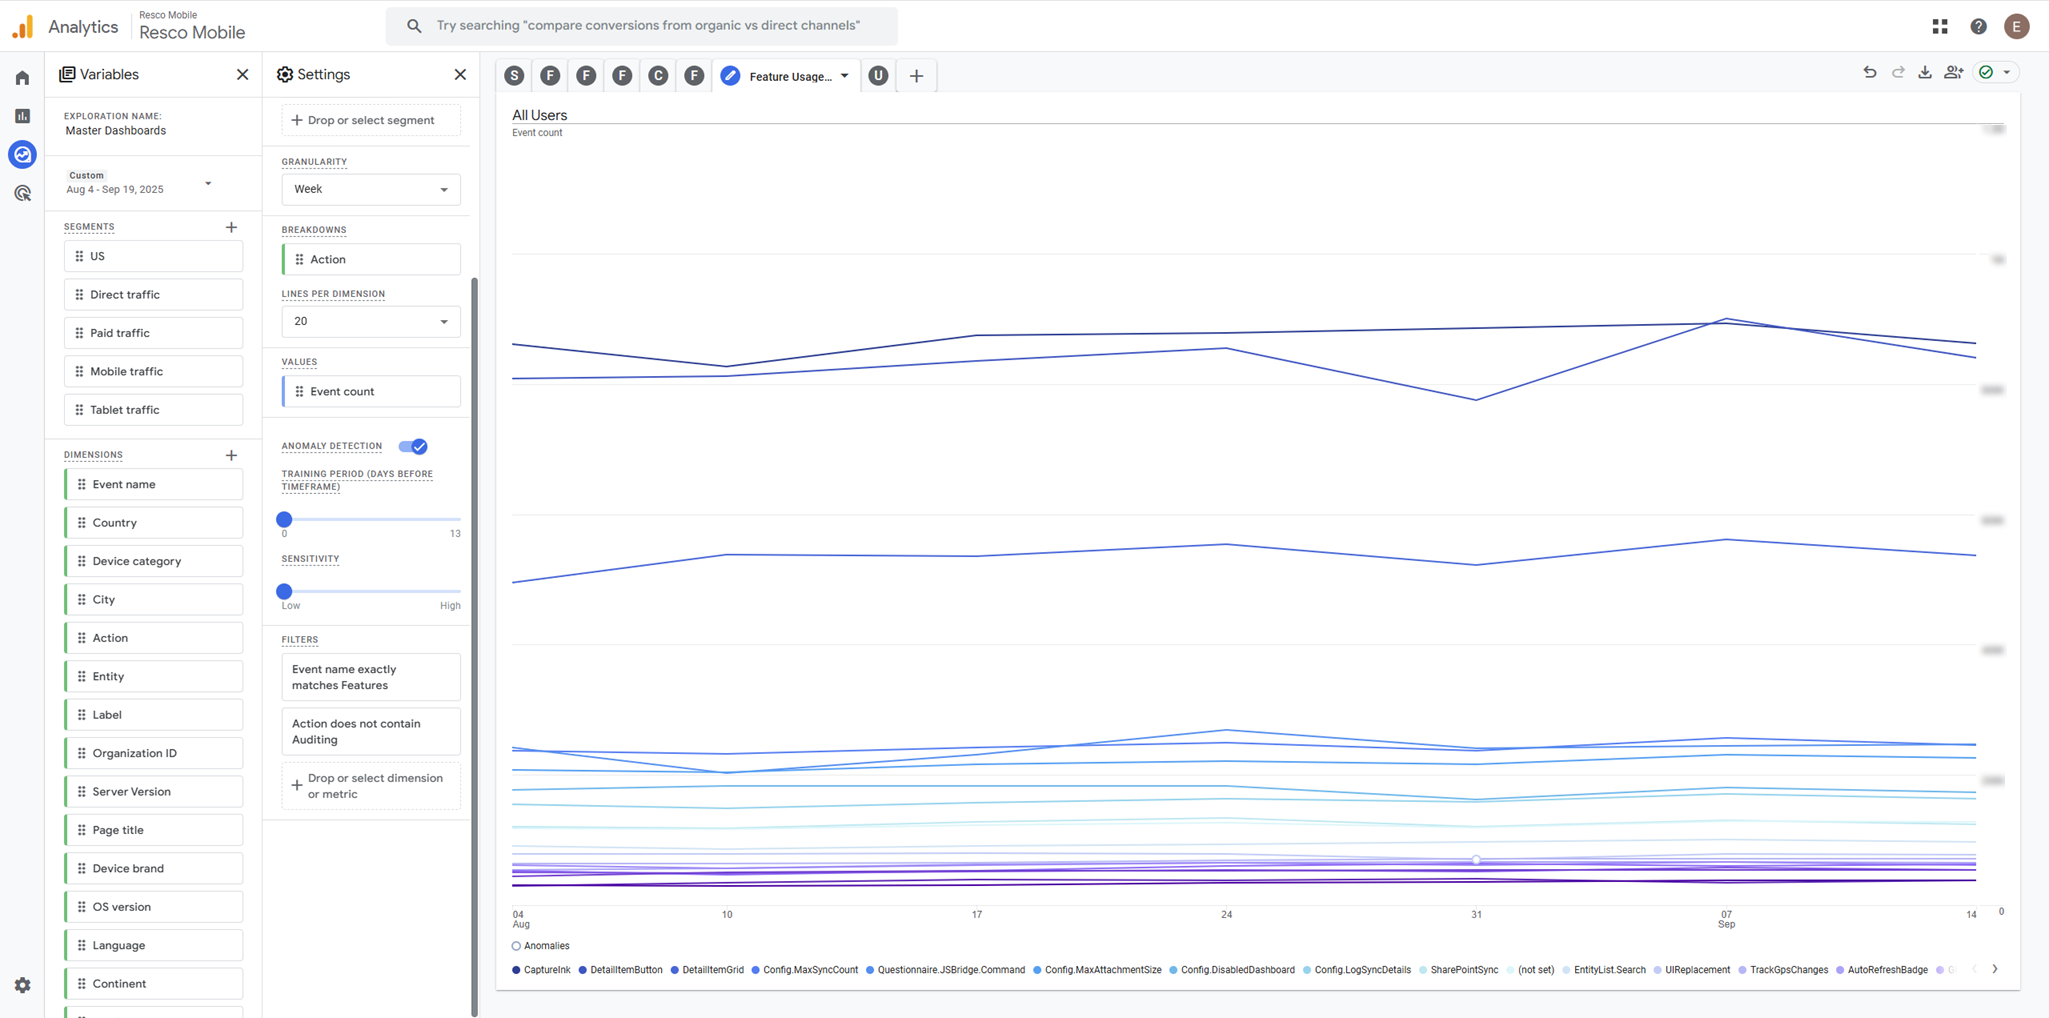The width and height of the screenshot is (2049, 1018).
Task: Open the Reports icon in sidebar
Action: click(22, 116)
